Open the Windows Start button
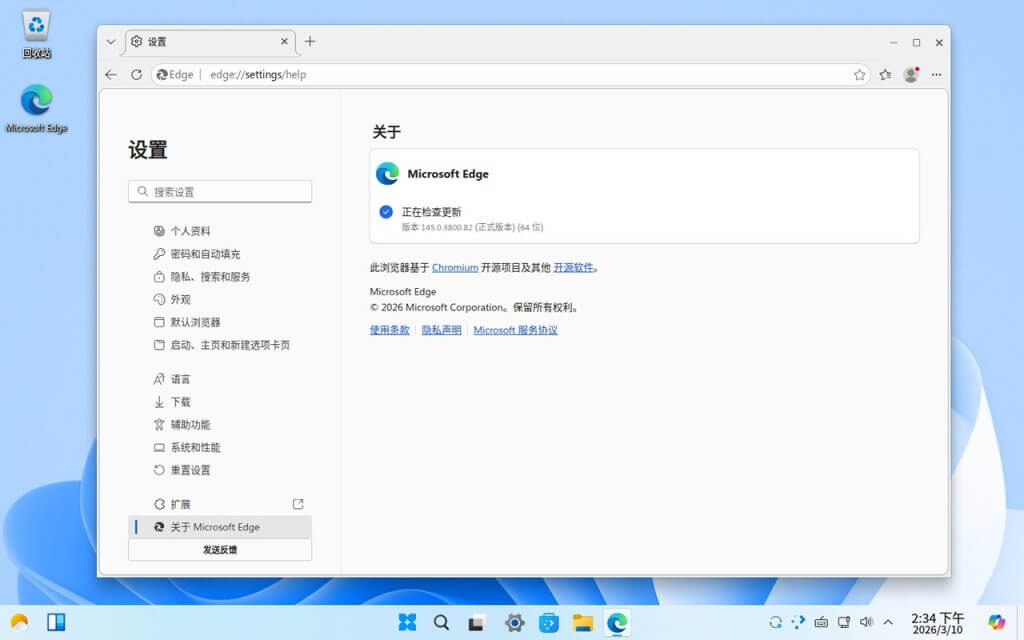This screenshot has height=640, width=1024. 407,622
